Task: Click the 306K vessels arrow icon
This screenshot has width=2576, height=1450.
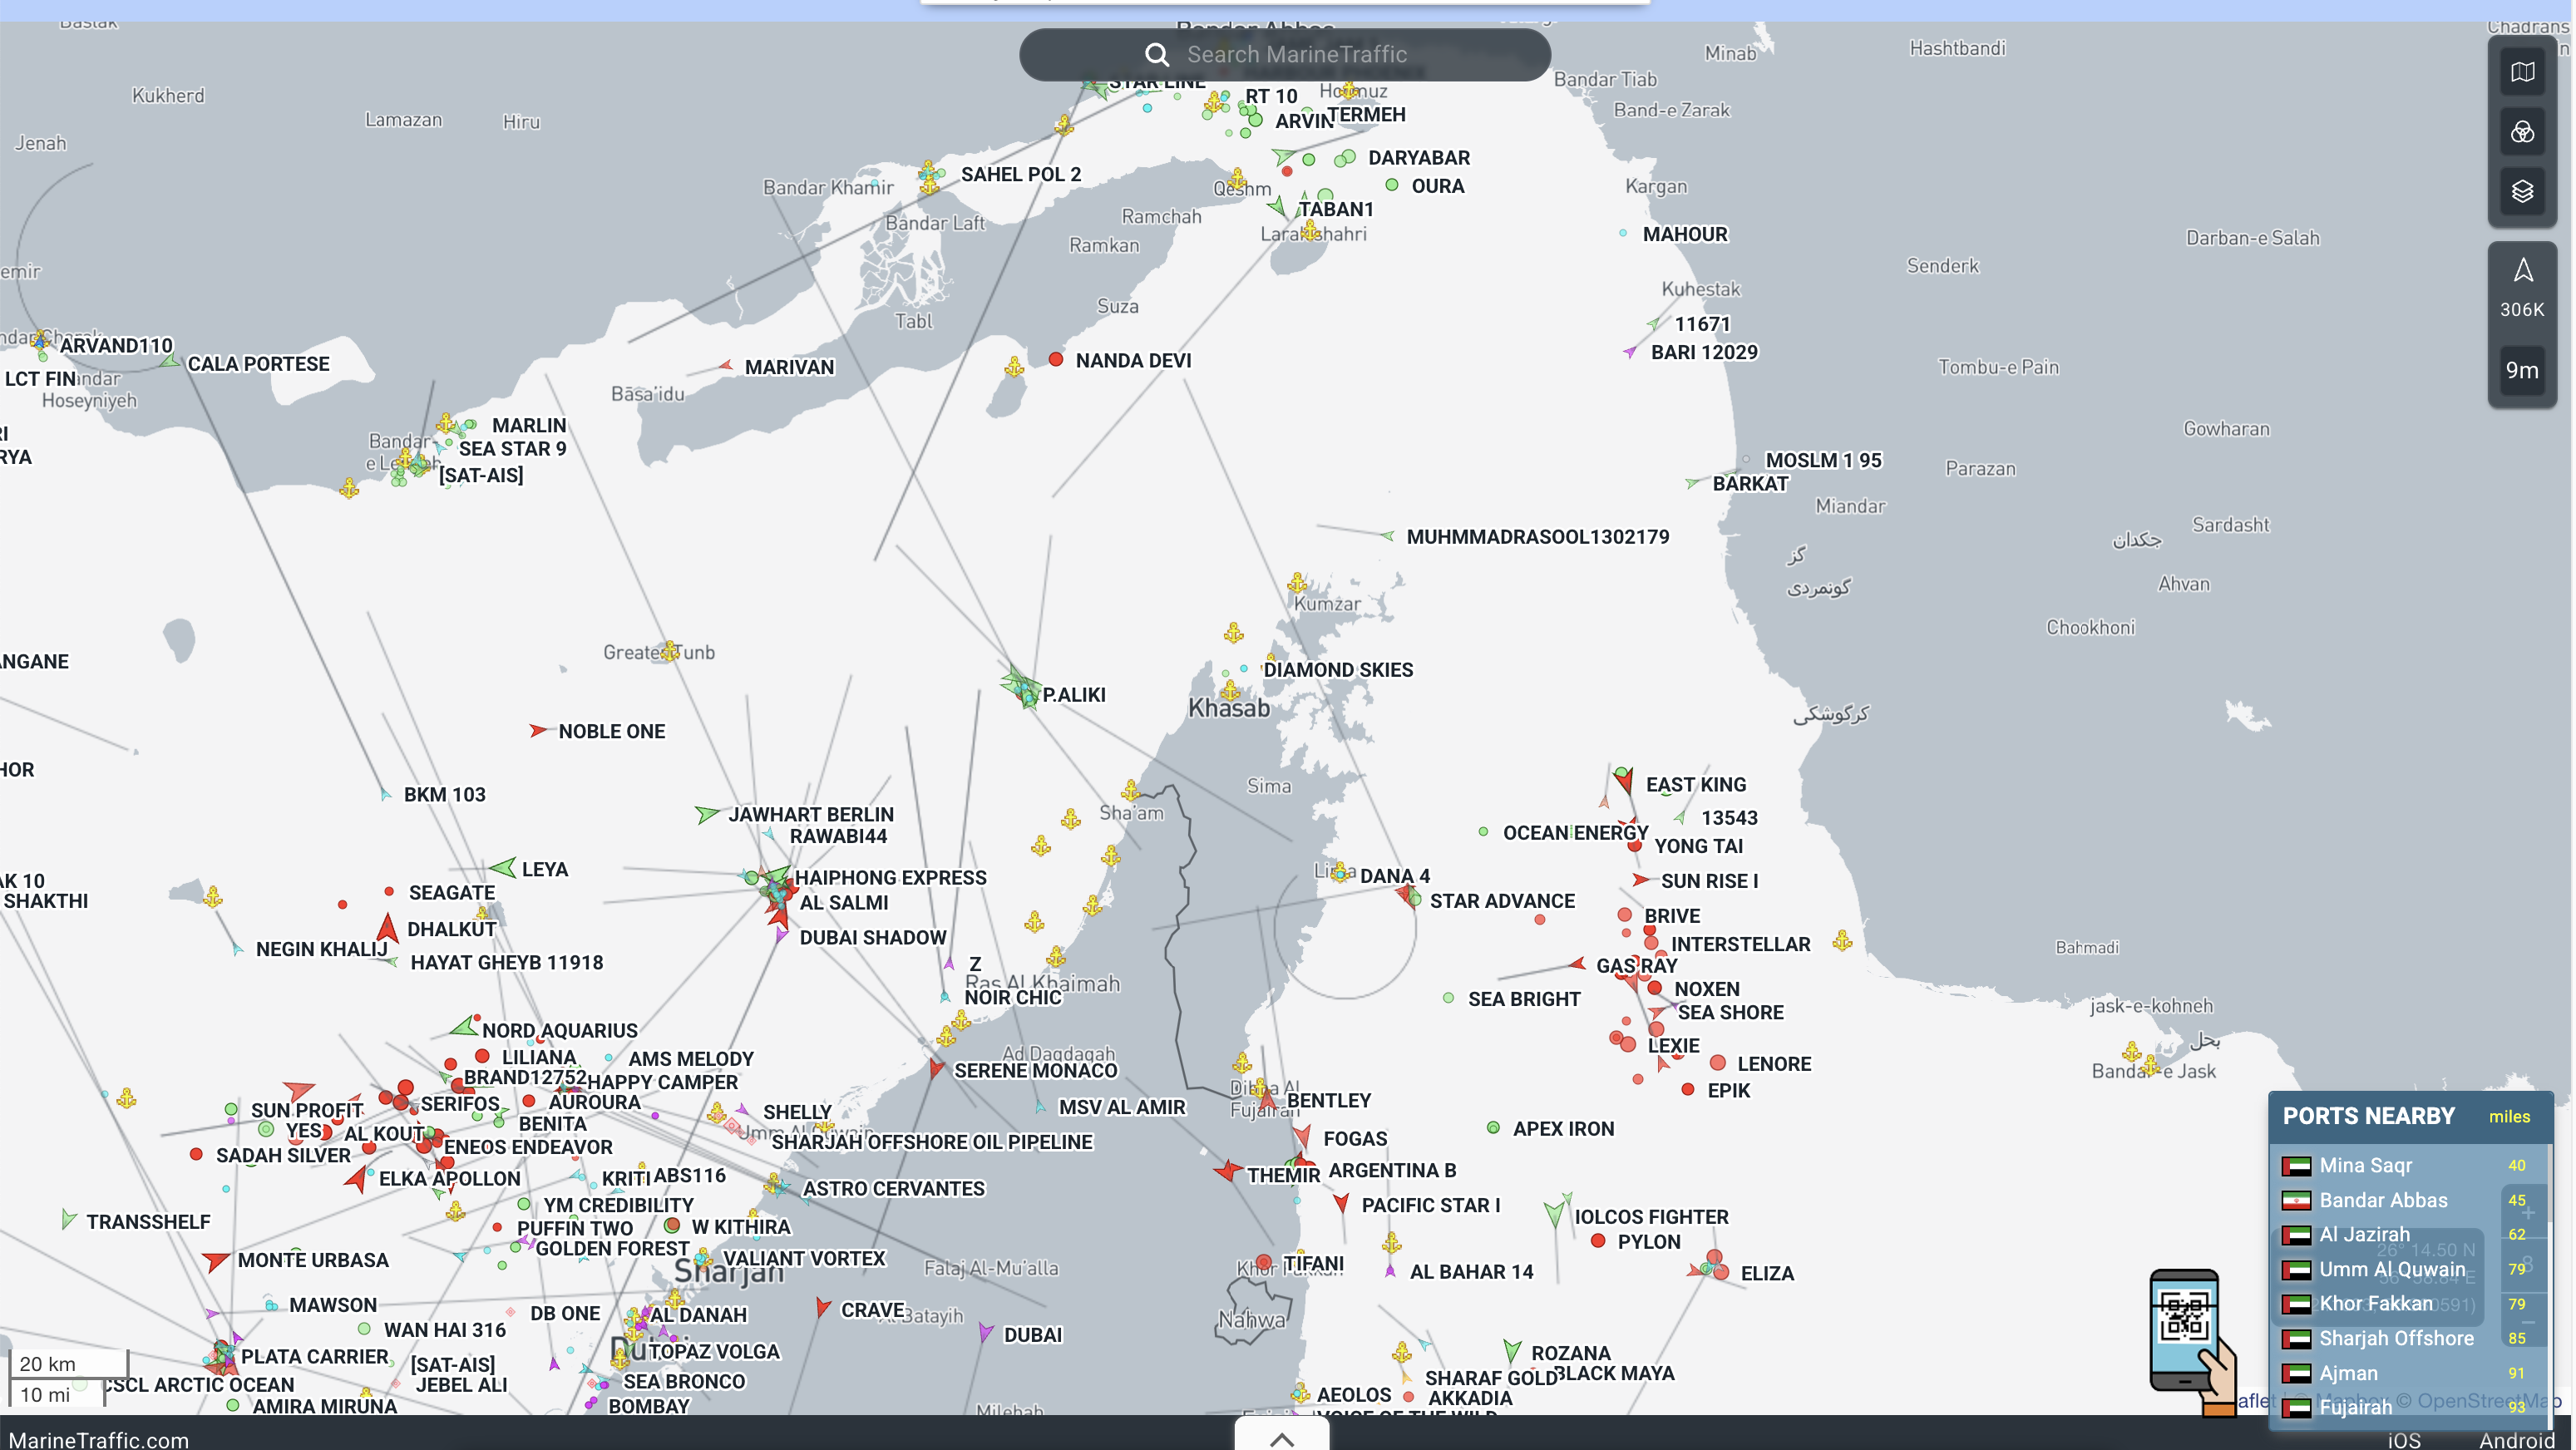Action: point(2522,271)
